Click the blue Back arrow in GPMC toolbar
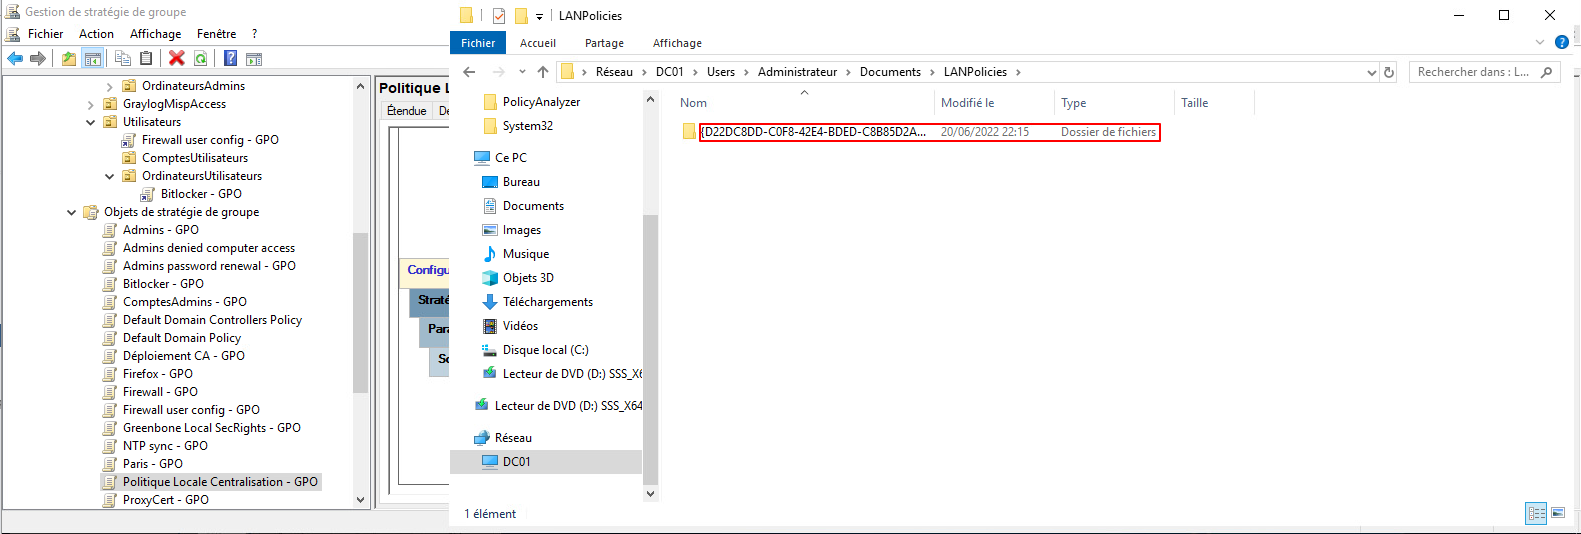Screen dimensions: 1581x534 [15, 59]
